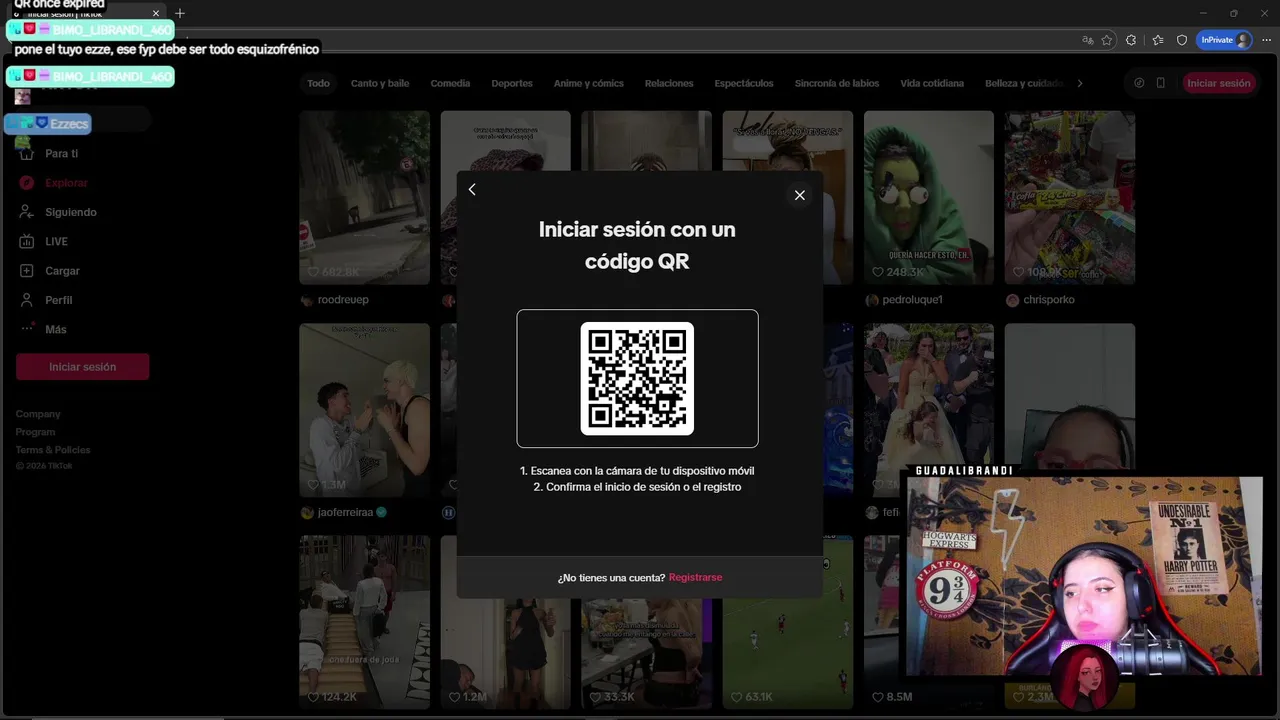Open the Más three-dots icon
This screenshot has height=720, width=1280.
26,329
